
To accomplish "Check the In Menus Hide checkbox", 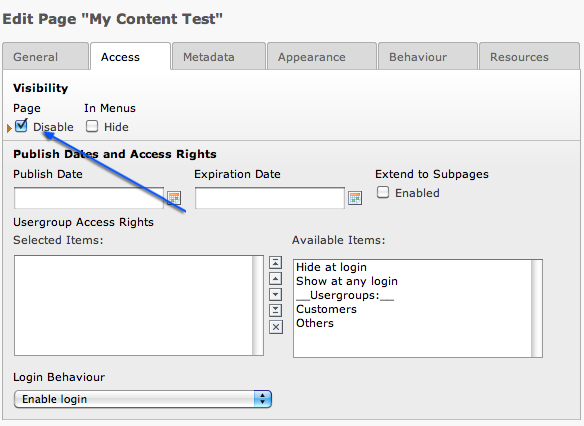I will click(x=92, y=126).
